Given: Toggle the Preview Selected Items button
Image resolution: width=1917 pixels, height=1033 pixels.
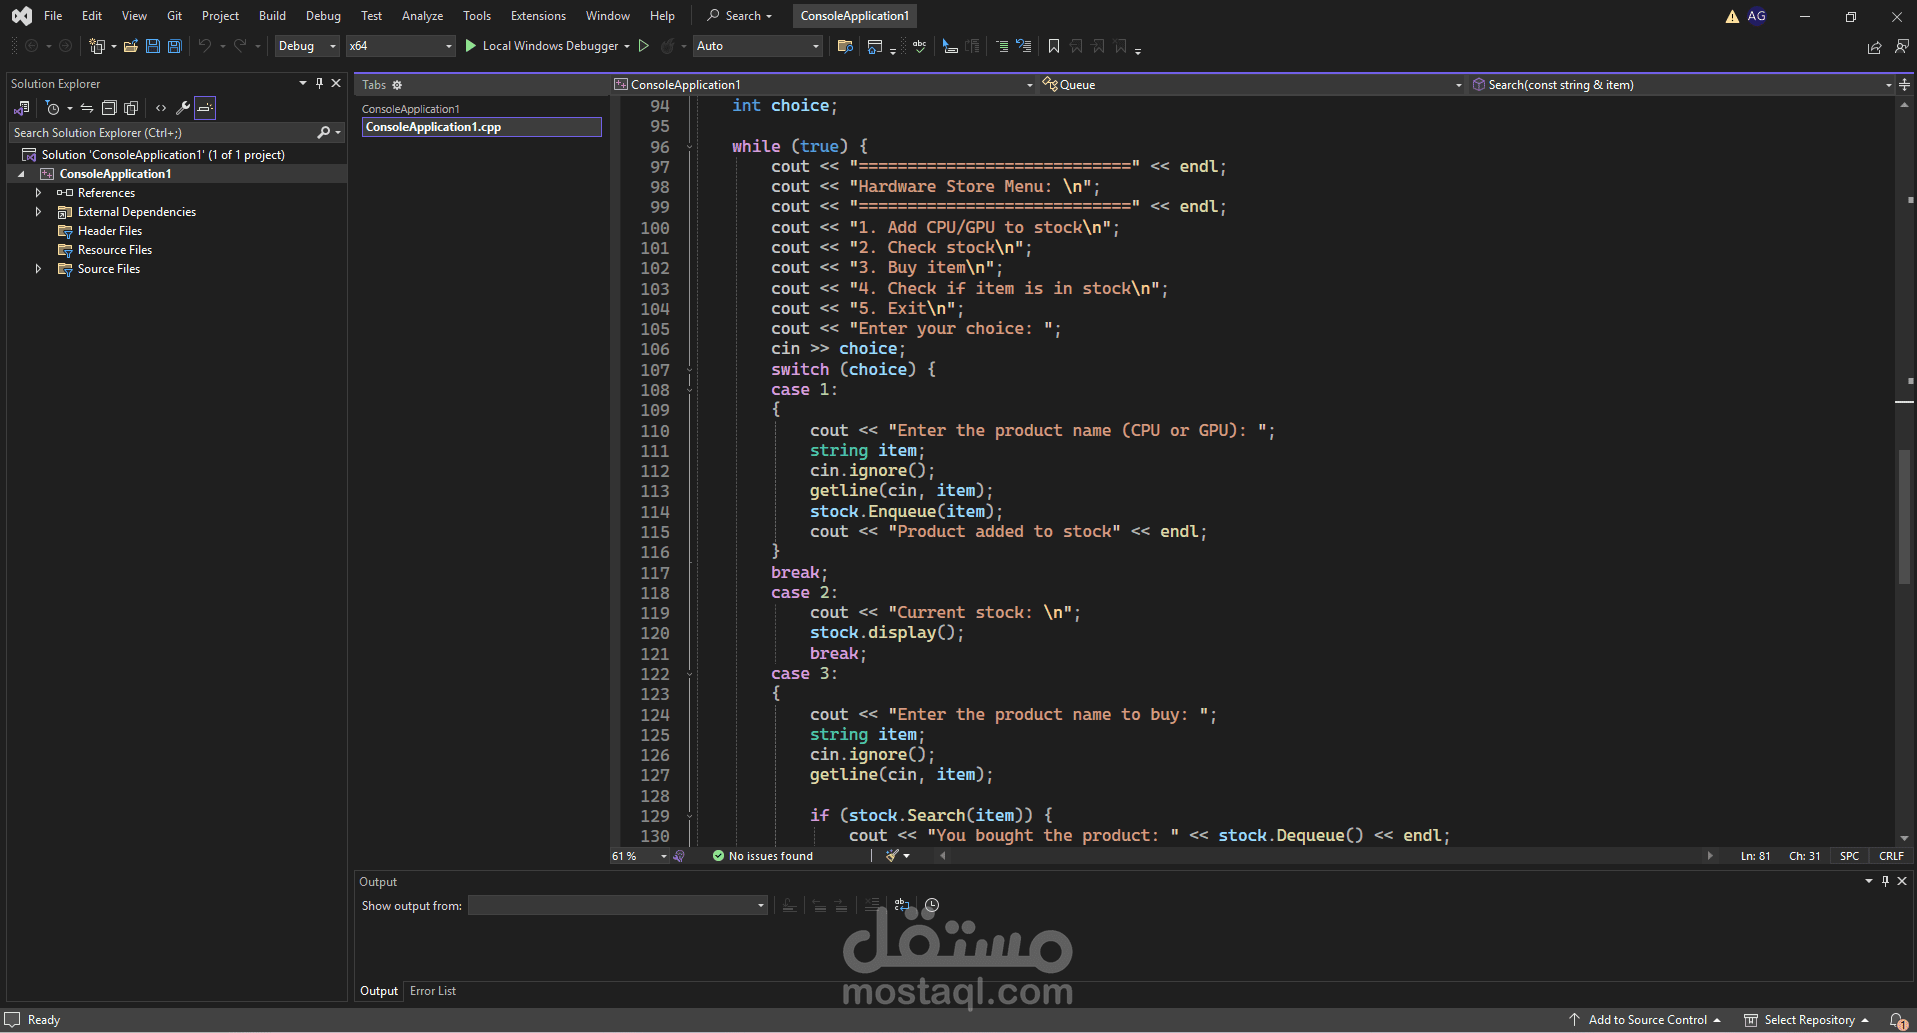Looking at the screenshot, I should point(205,108).
